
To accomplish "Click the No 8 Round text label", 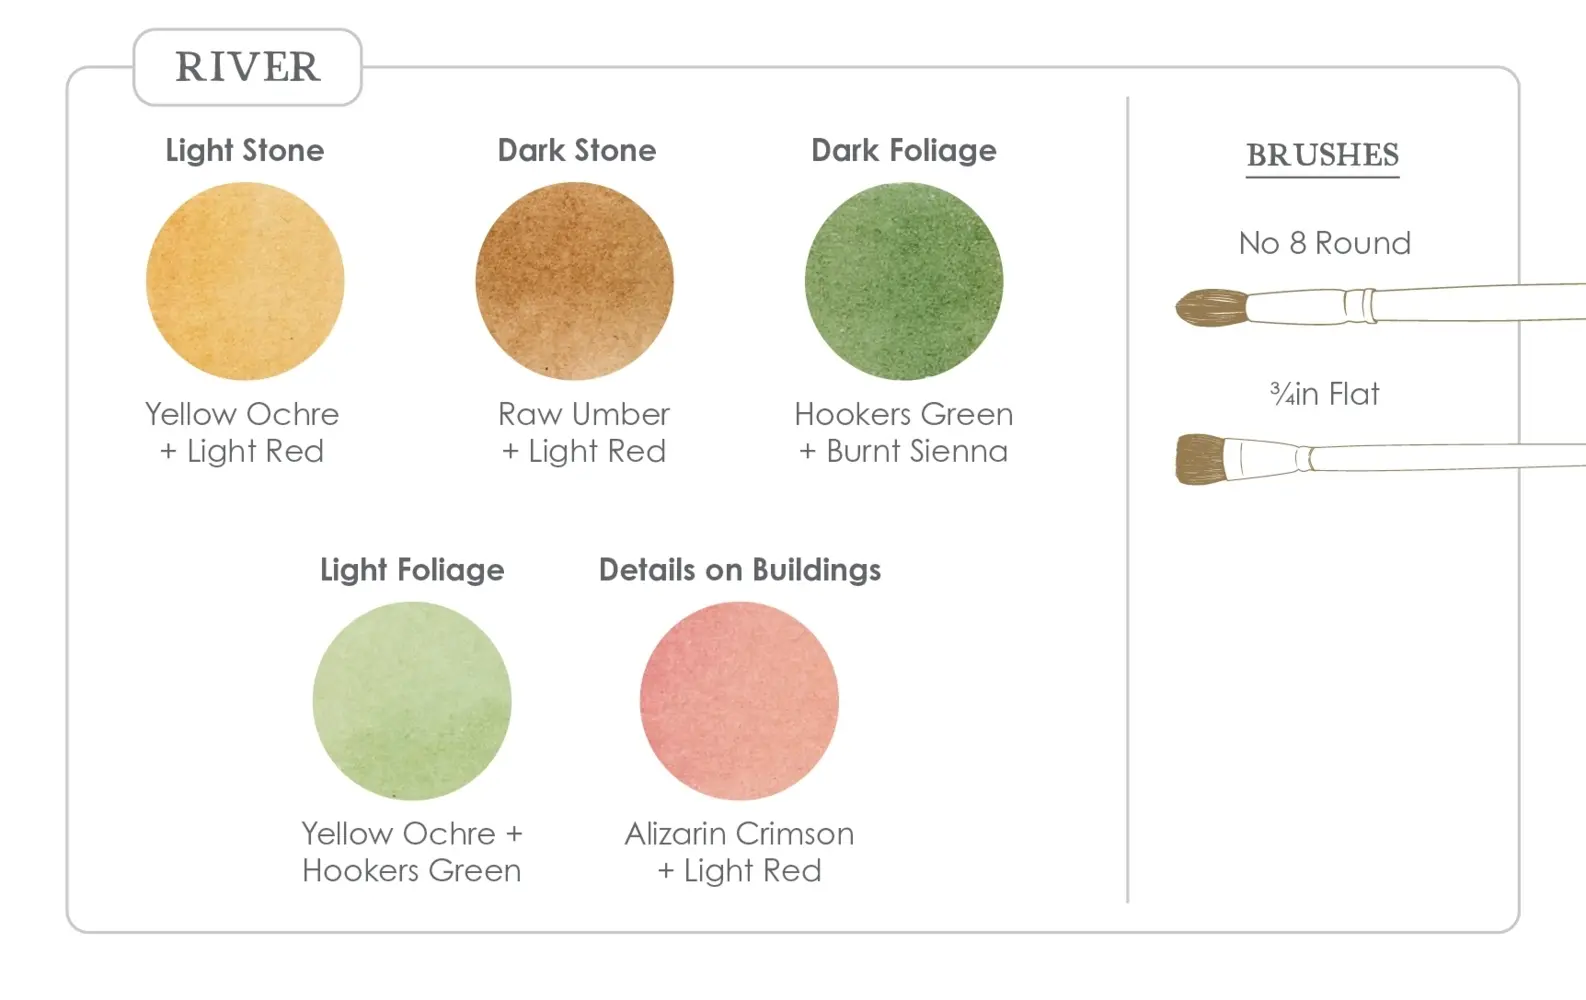I will pyautogui.click(x=1324, y=243).
